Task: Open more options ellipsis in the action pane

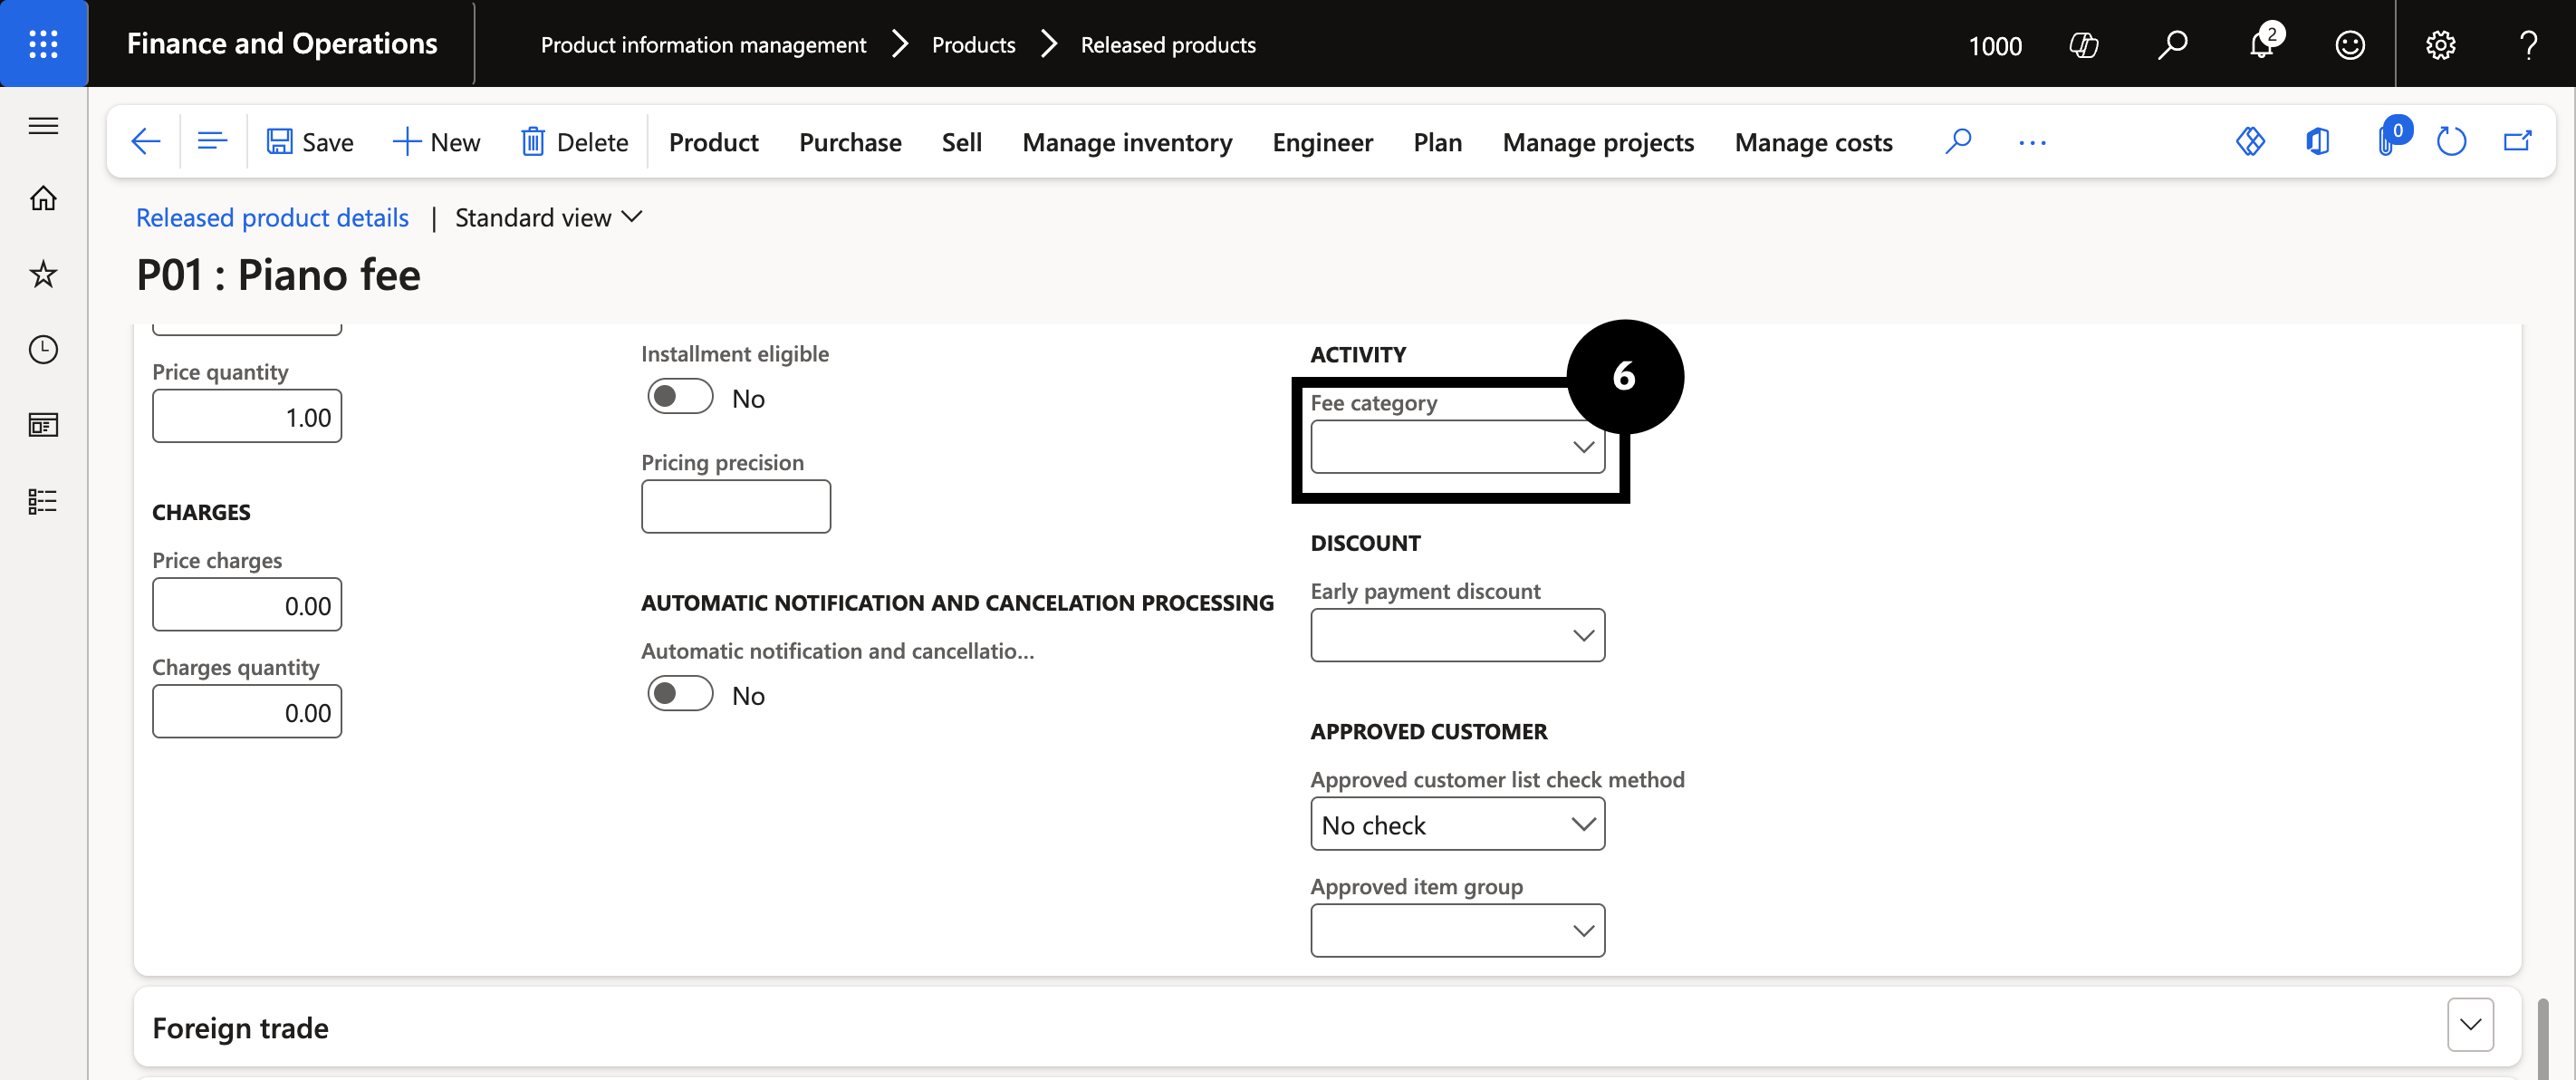Action: (2032, 142)
